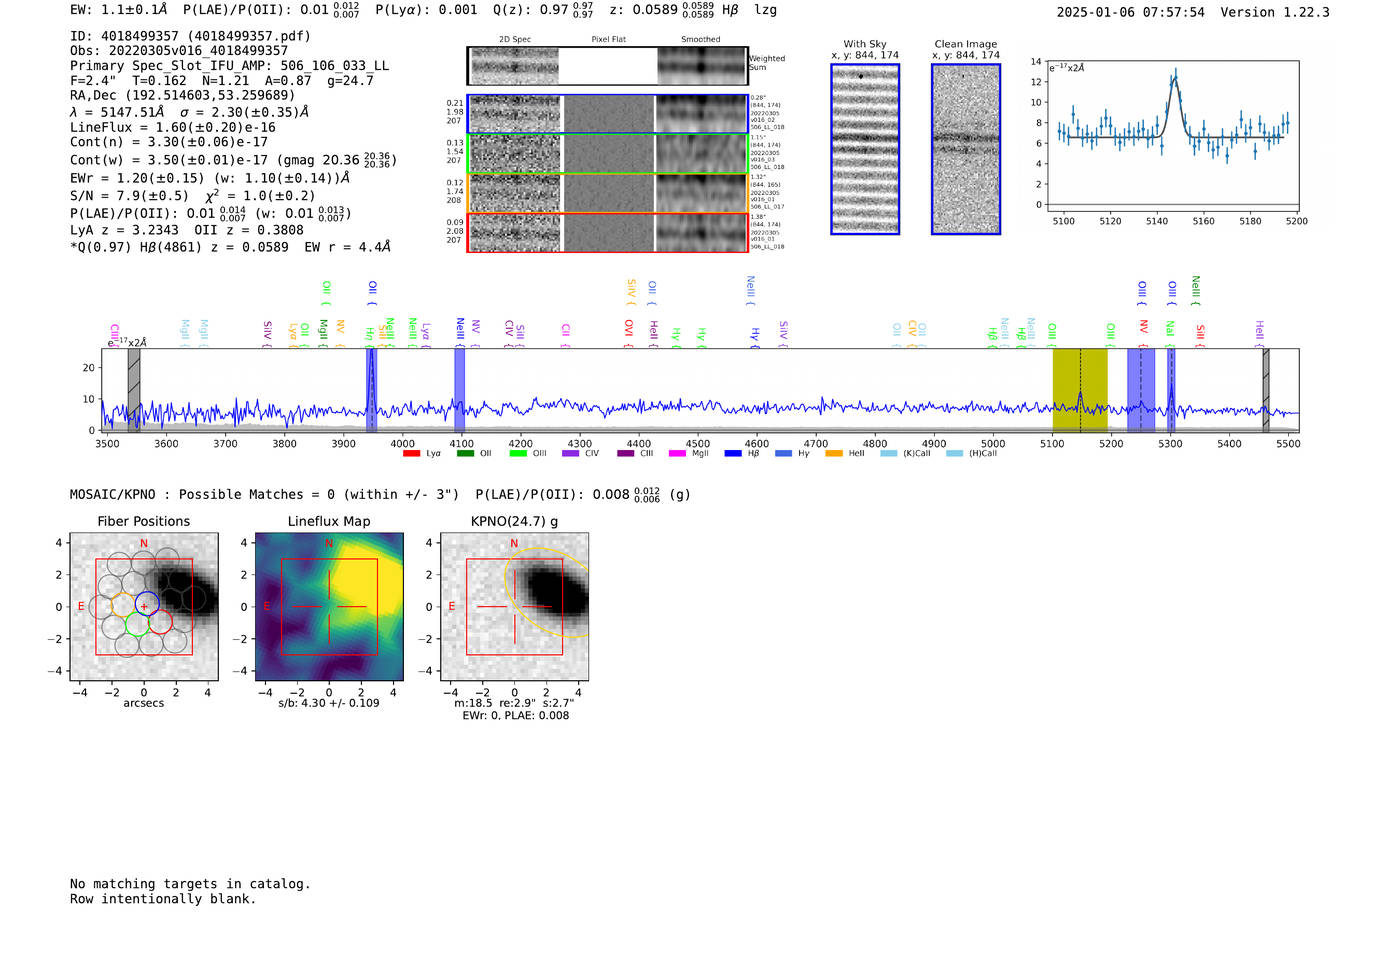Click the green-bordered row 2D Spec panel

515,154
